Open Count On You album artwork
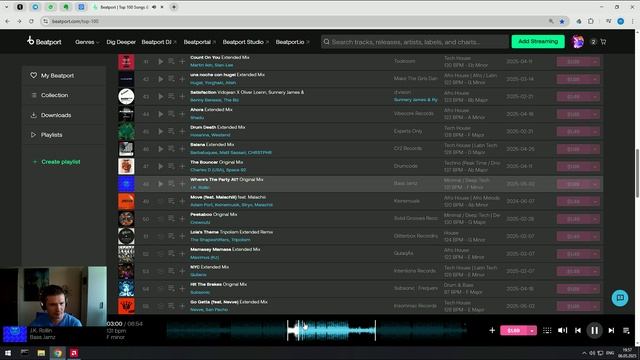640x360 pixels. tap(126, 62)
